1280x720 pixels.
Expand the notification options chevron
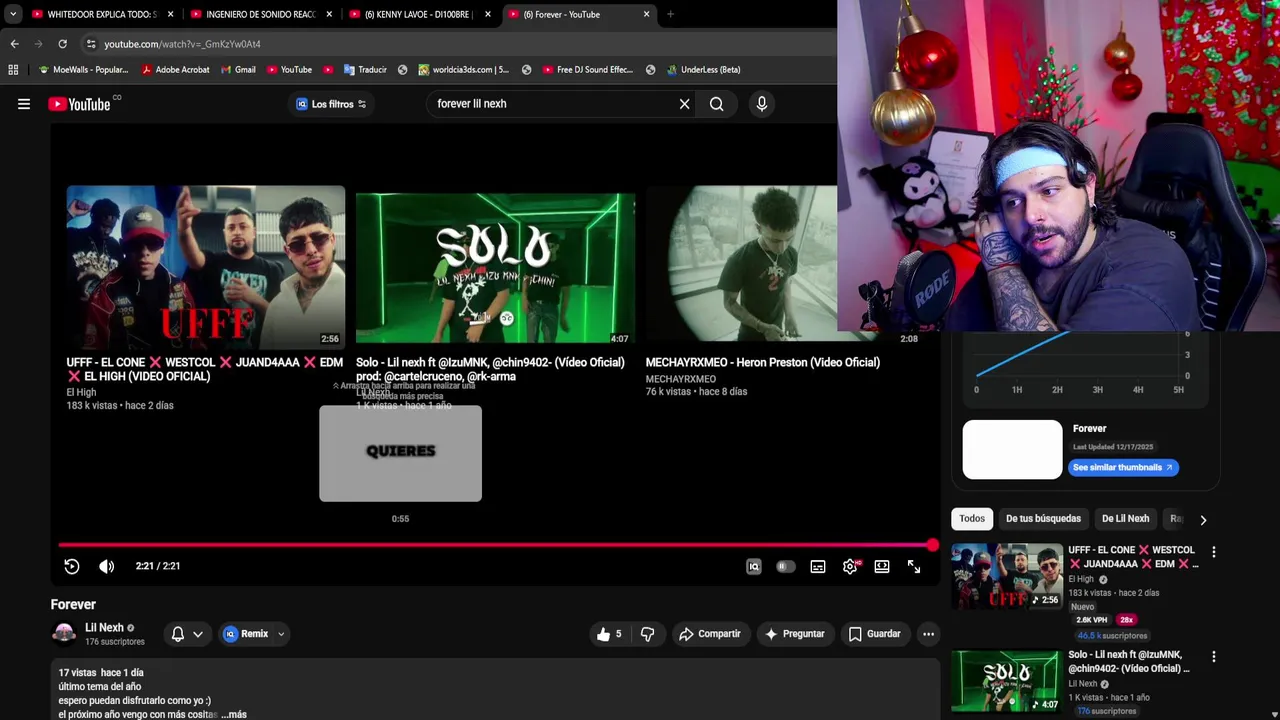click(x=198, y=634)
